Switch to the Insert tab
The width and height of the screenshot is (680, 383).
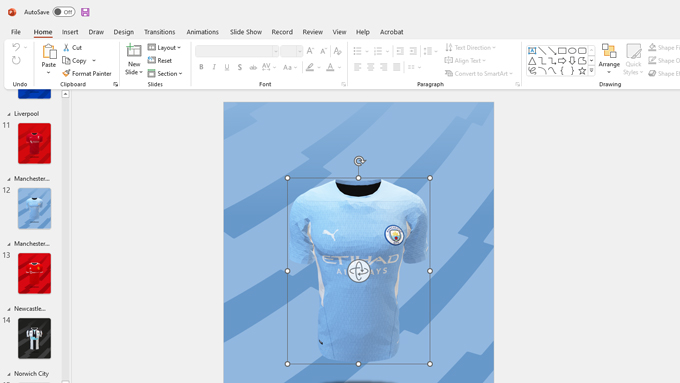70,32
